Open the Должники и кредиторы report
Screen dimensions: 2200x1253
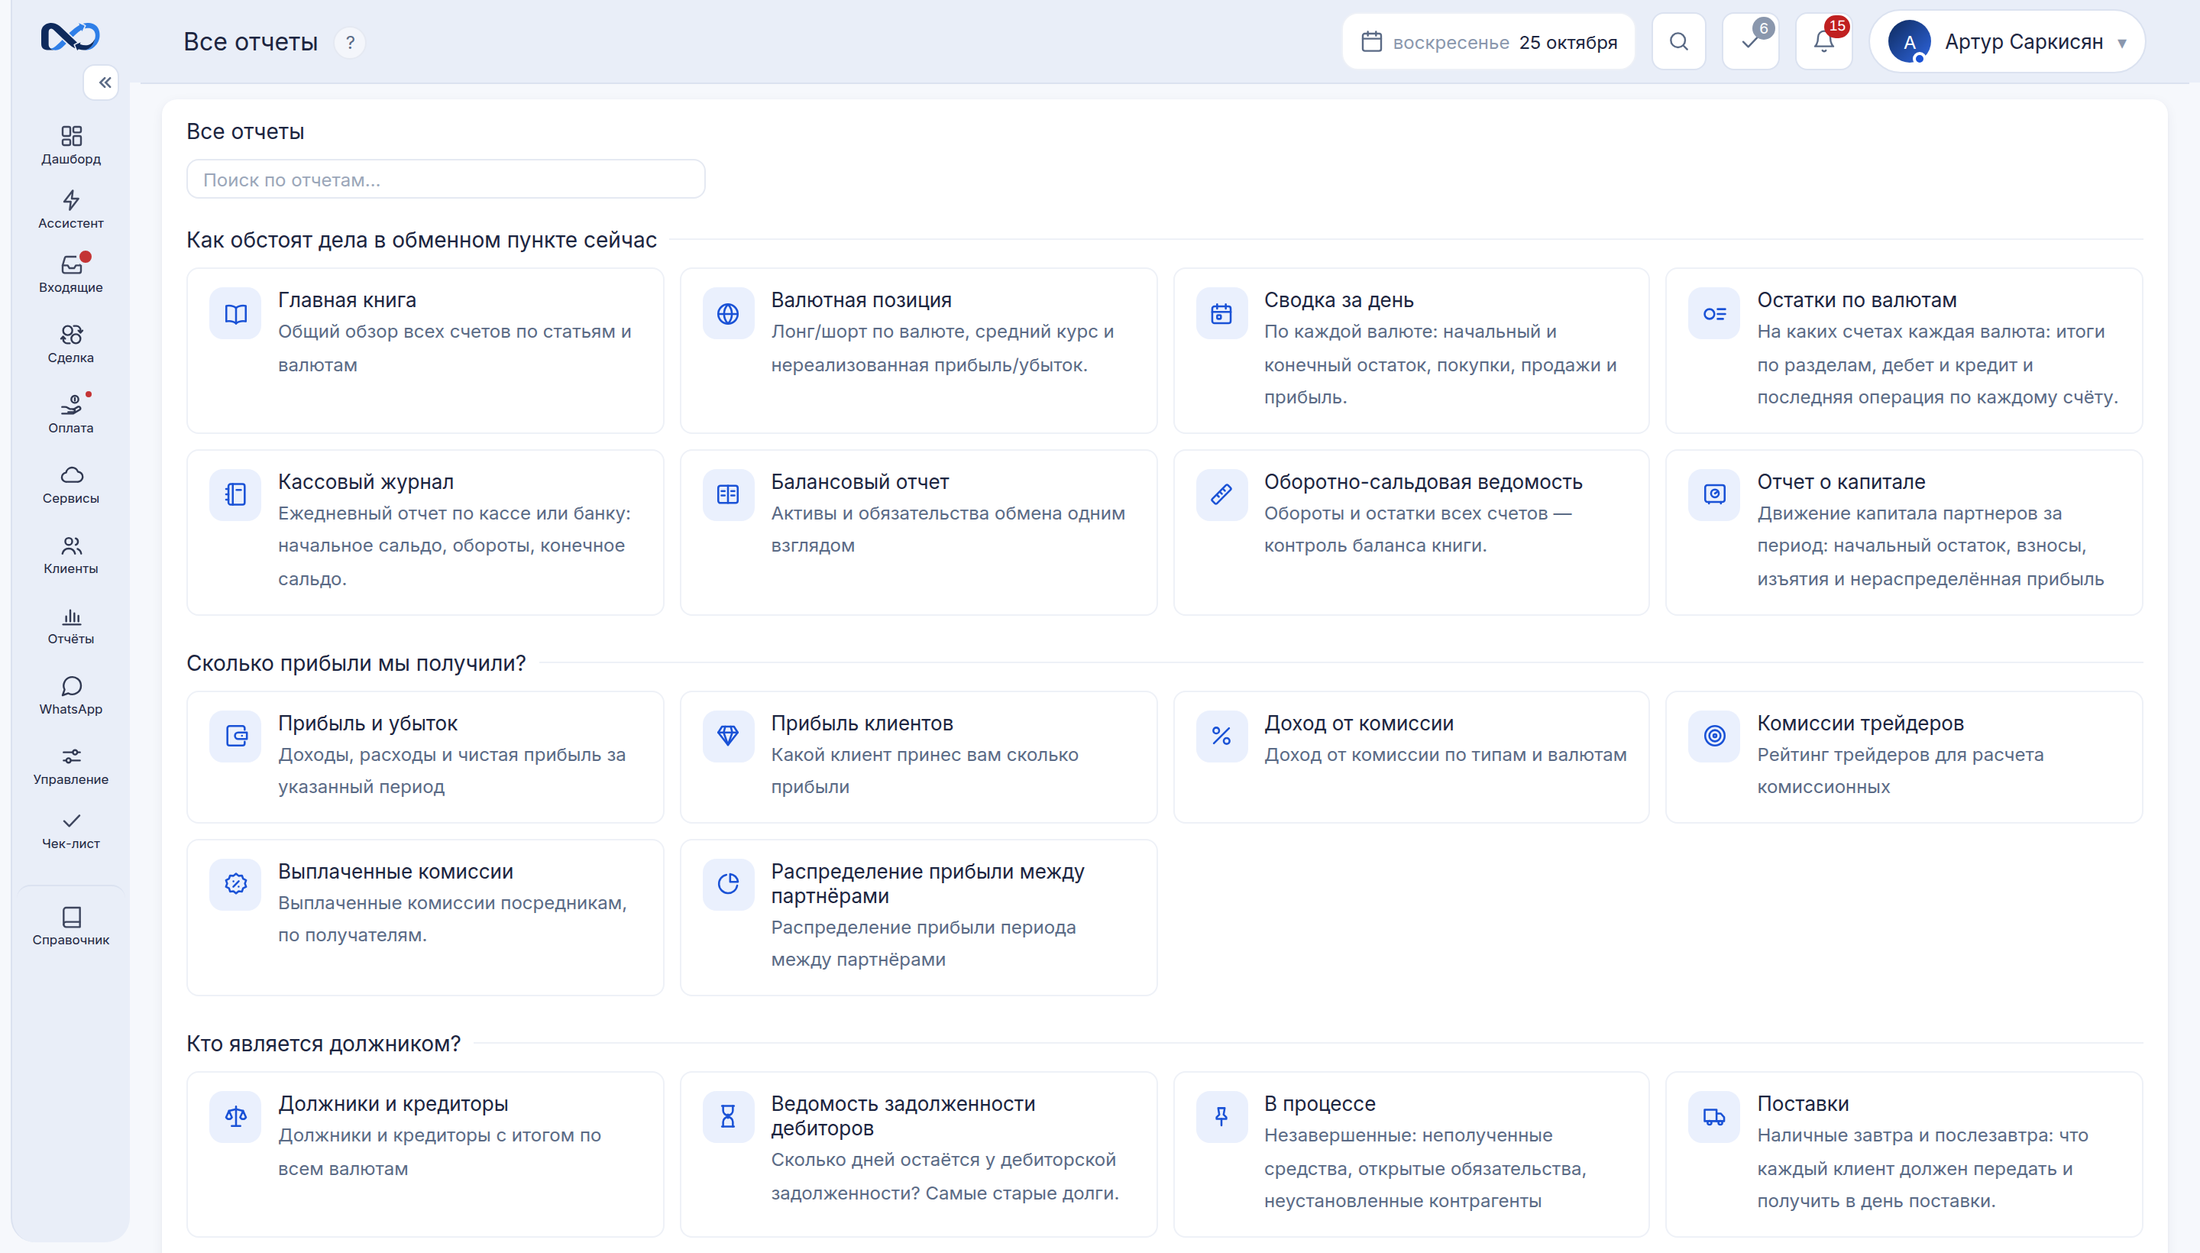pyautogui.click(x=425, y=1154)
